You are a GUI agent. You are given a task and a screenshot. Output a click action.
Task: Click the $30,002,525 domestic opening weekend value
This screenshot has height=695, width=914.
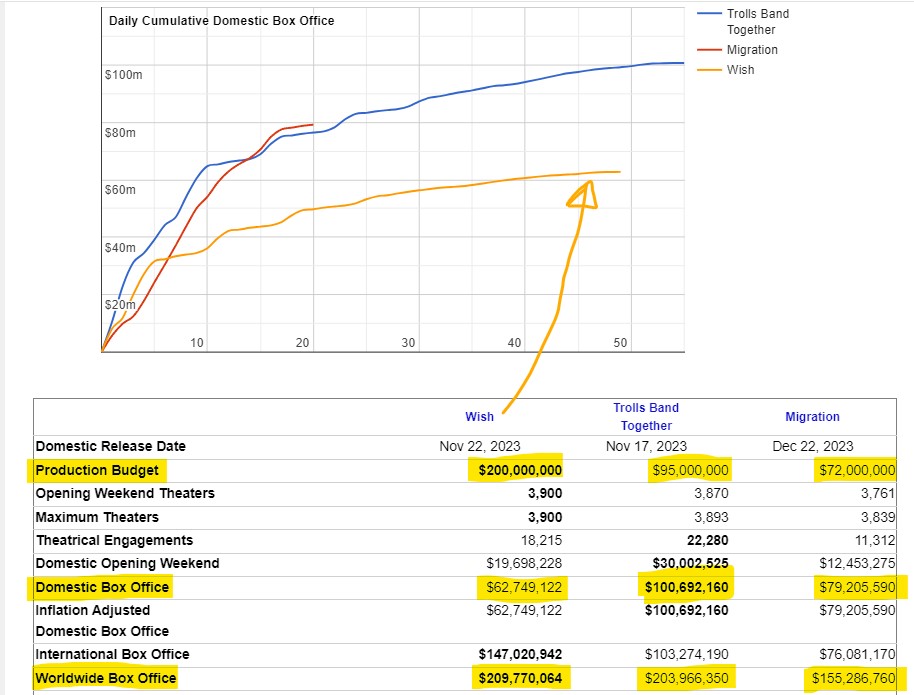tap(688, 563)
